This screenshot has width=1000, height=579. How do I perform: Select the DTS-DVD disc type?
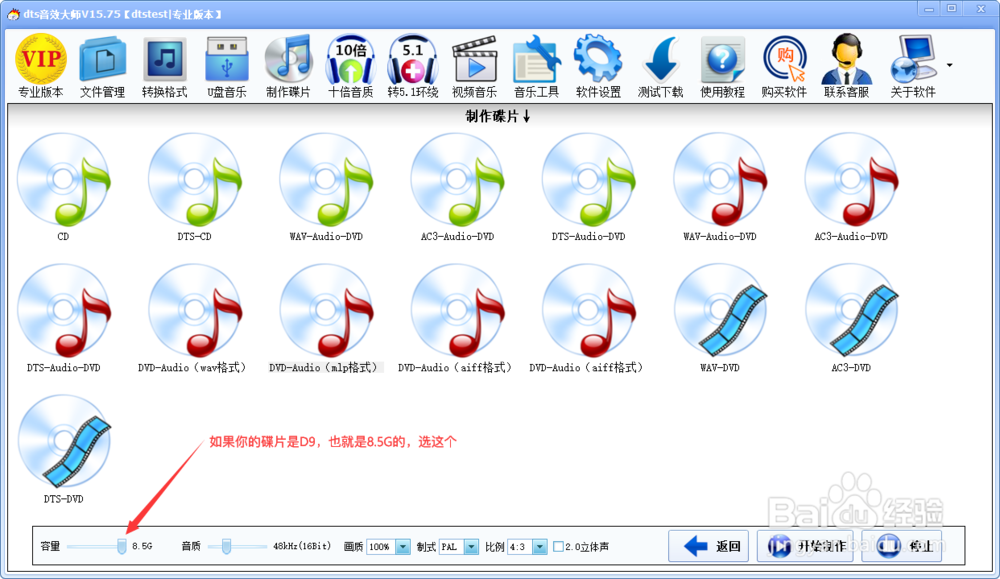tap(64, 445)
